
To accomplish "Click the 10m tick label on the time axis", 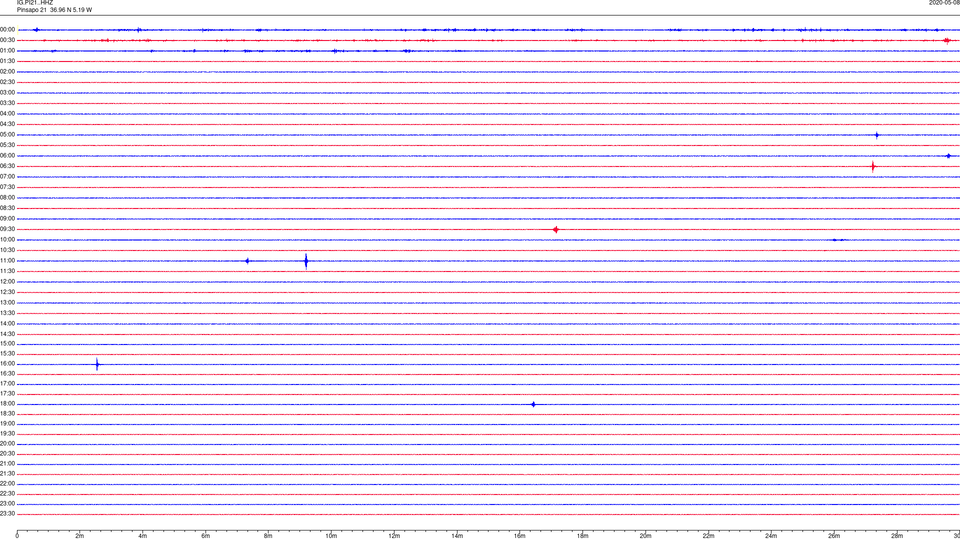I will pos(331,536).
